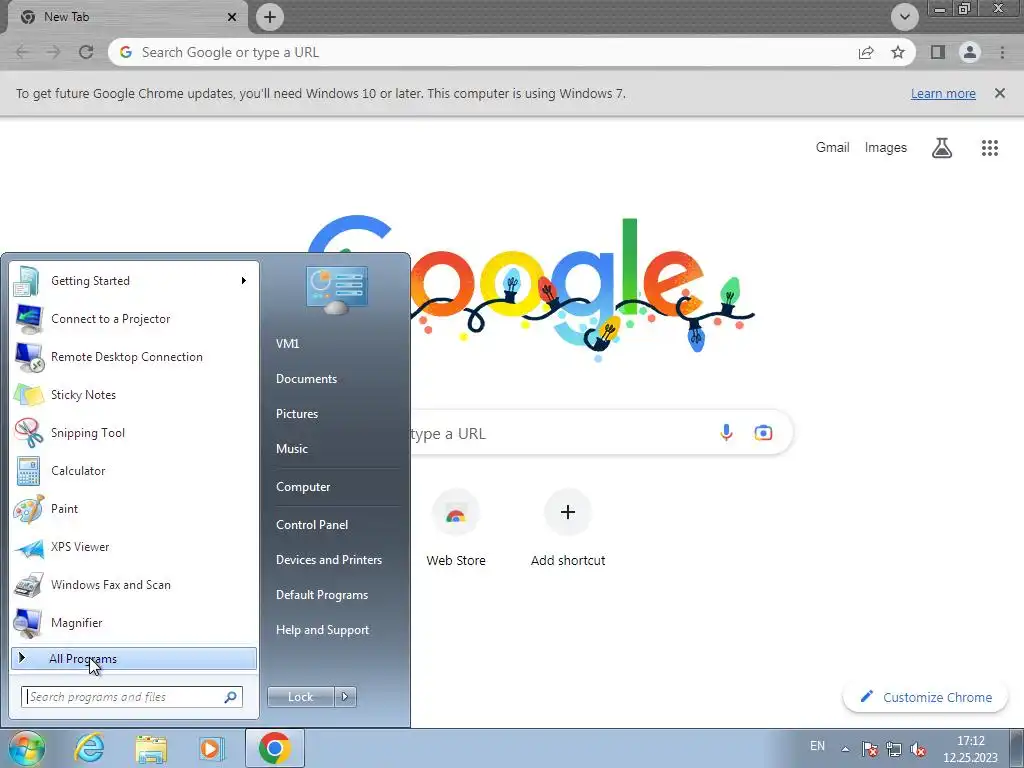Open the Search Labs flask icon

pyautogui.click(x=941, y=148)
